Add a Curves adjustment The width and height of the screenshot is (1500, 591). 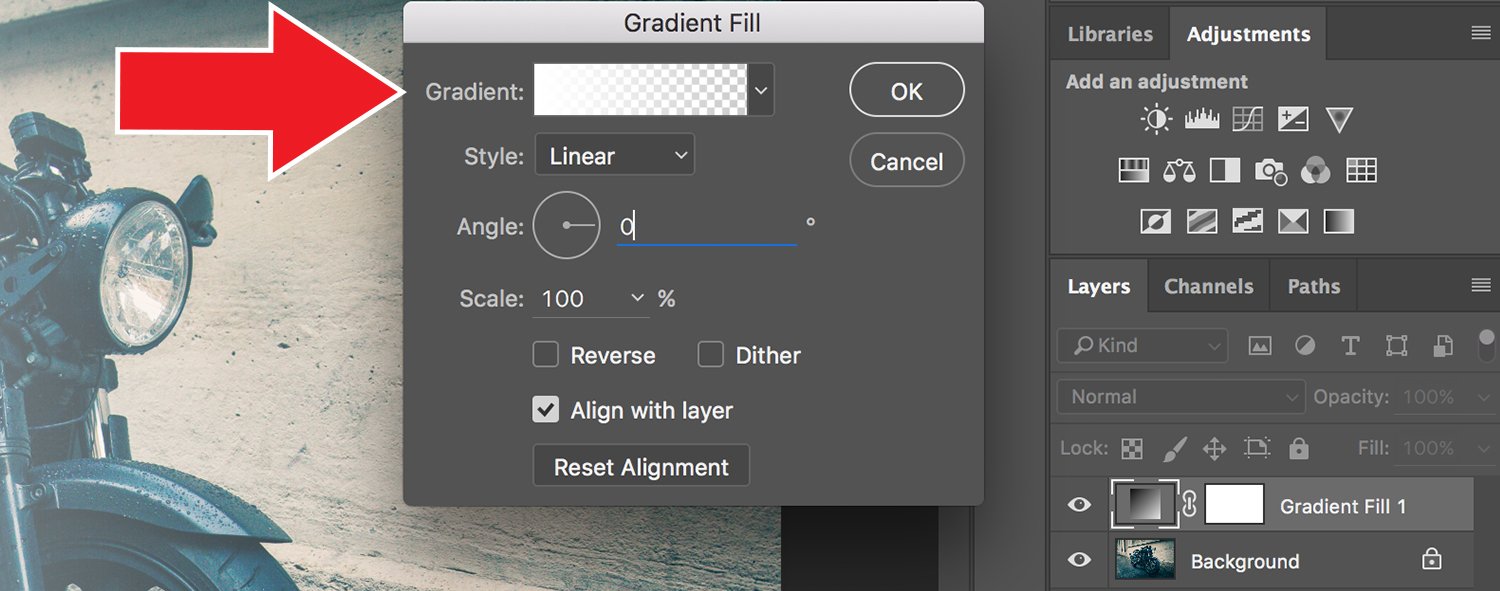coord(1248,121)
